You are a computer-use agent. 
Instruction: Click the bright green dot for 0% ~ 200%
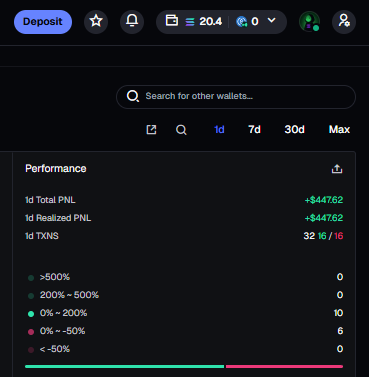click(x=31, y=314)
